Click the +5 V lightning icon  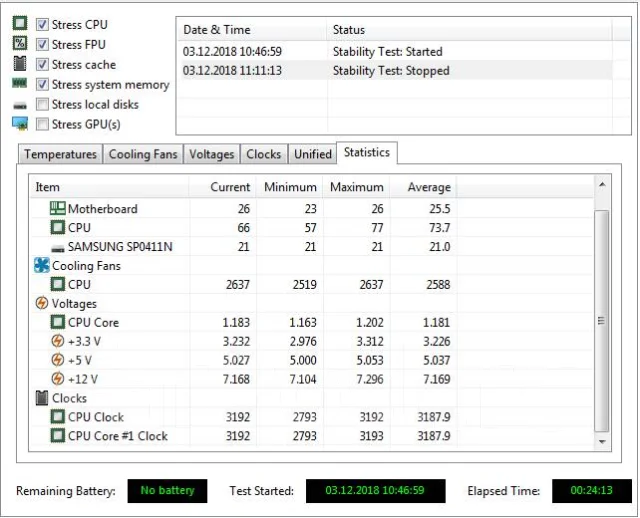[58, 360]
